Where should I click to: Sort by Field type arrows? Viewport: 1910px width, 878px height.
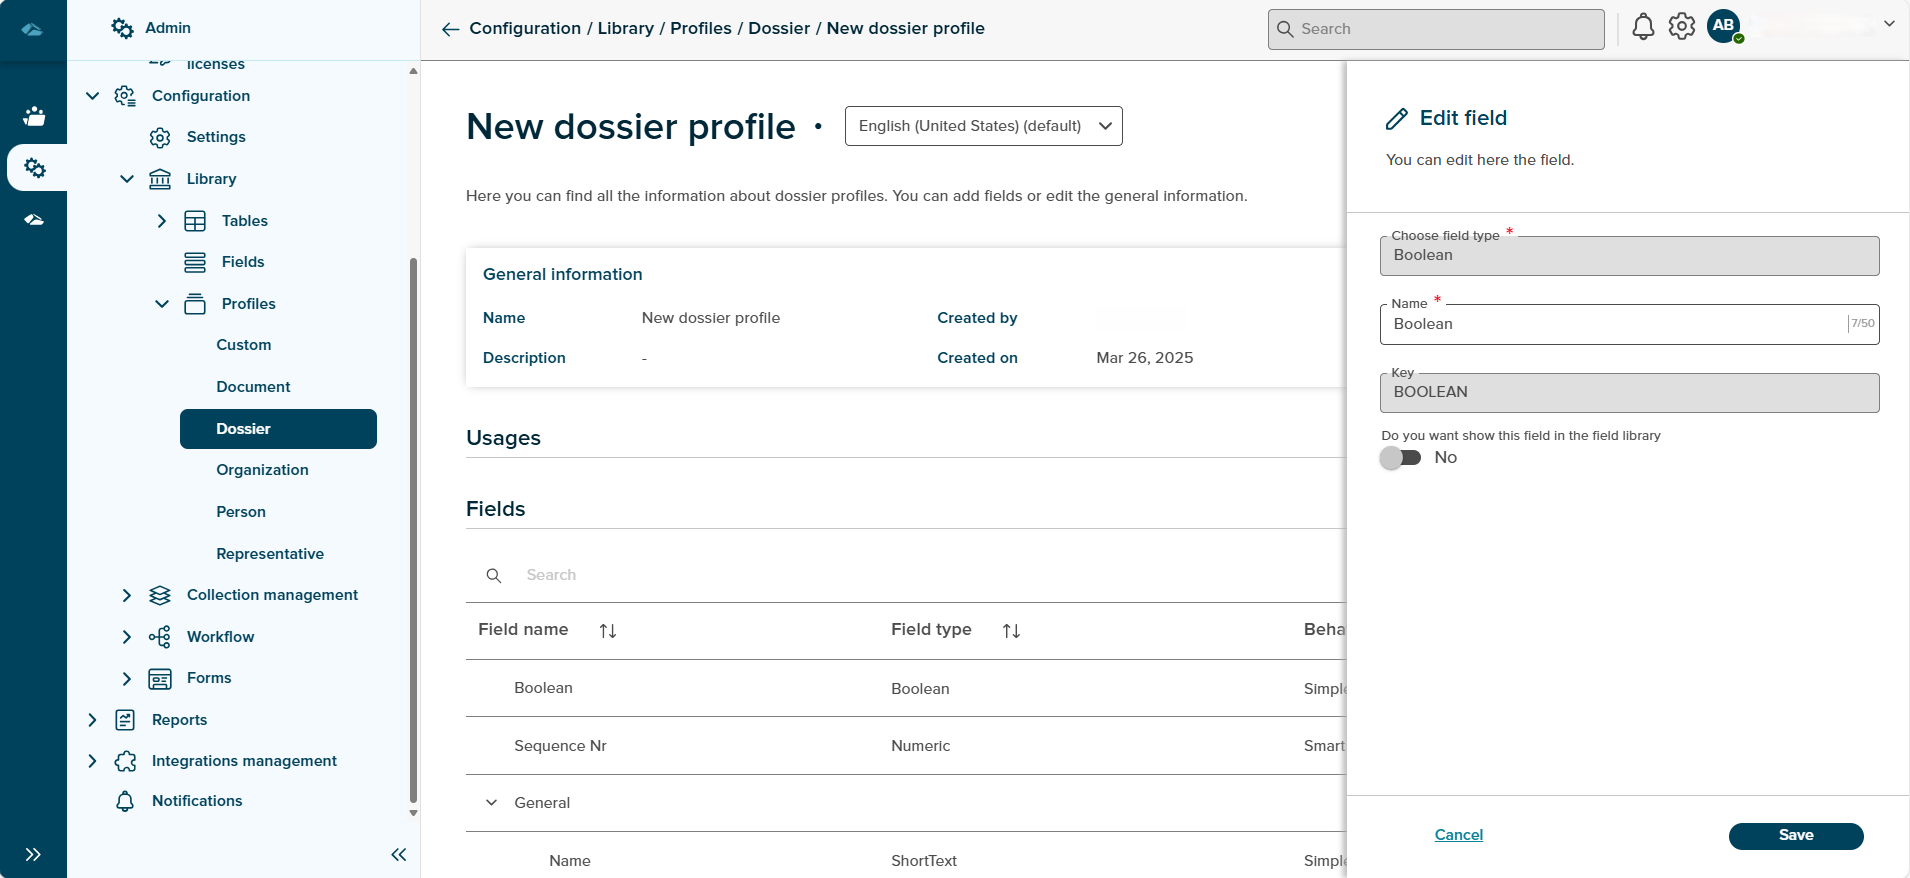[x=1011, y=630]
